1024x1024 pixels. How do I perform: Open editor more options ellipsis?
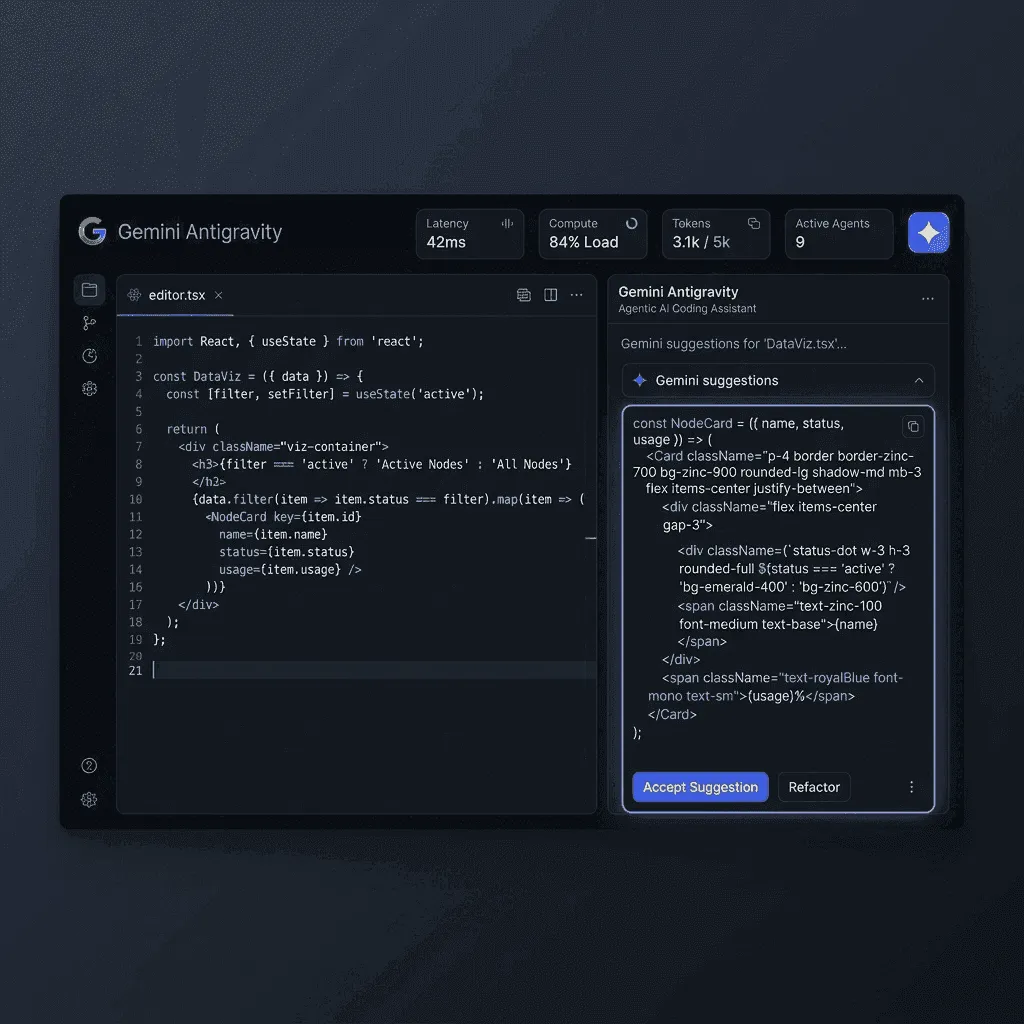577,295
